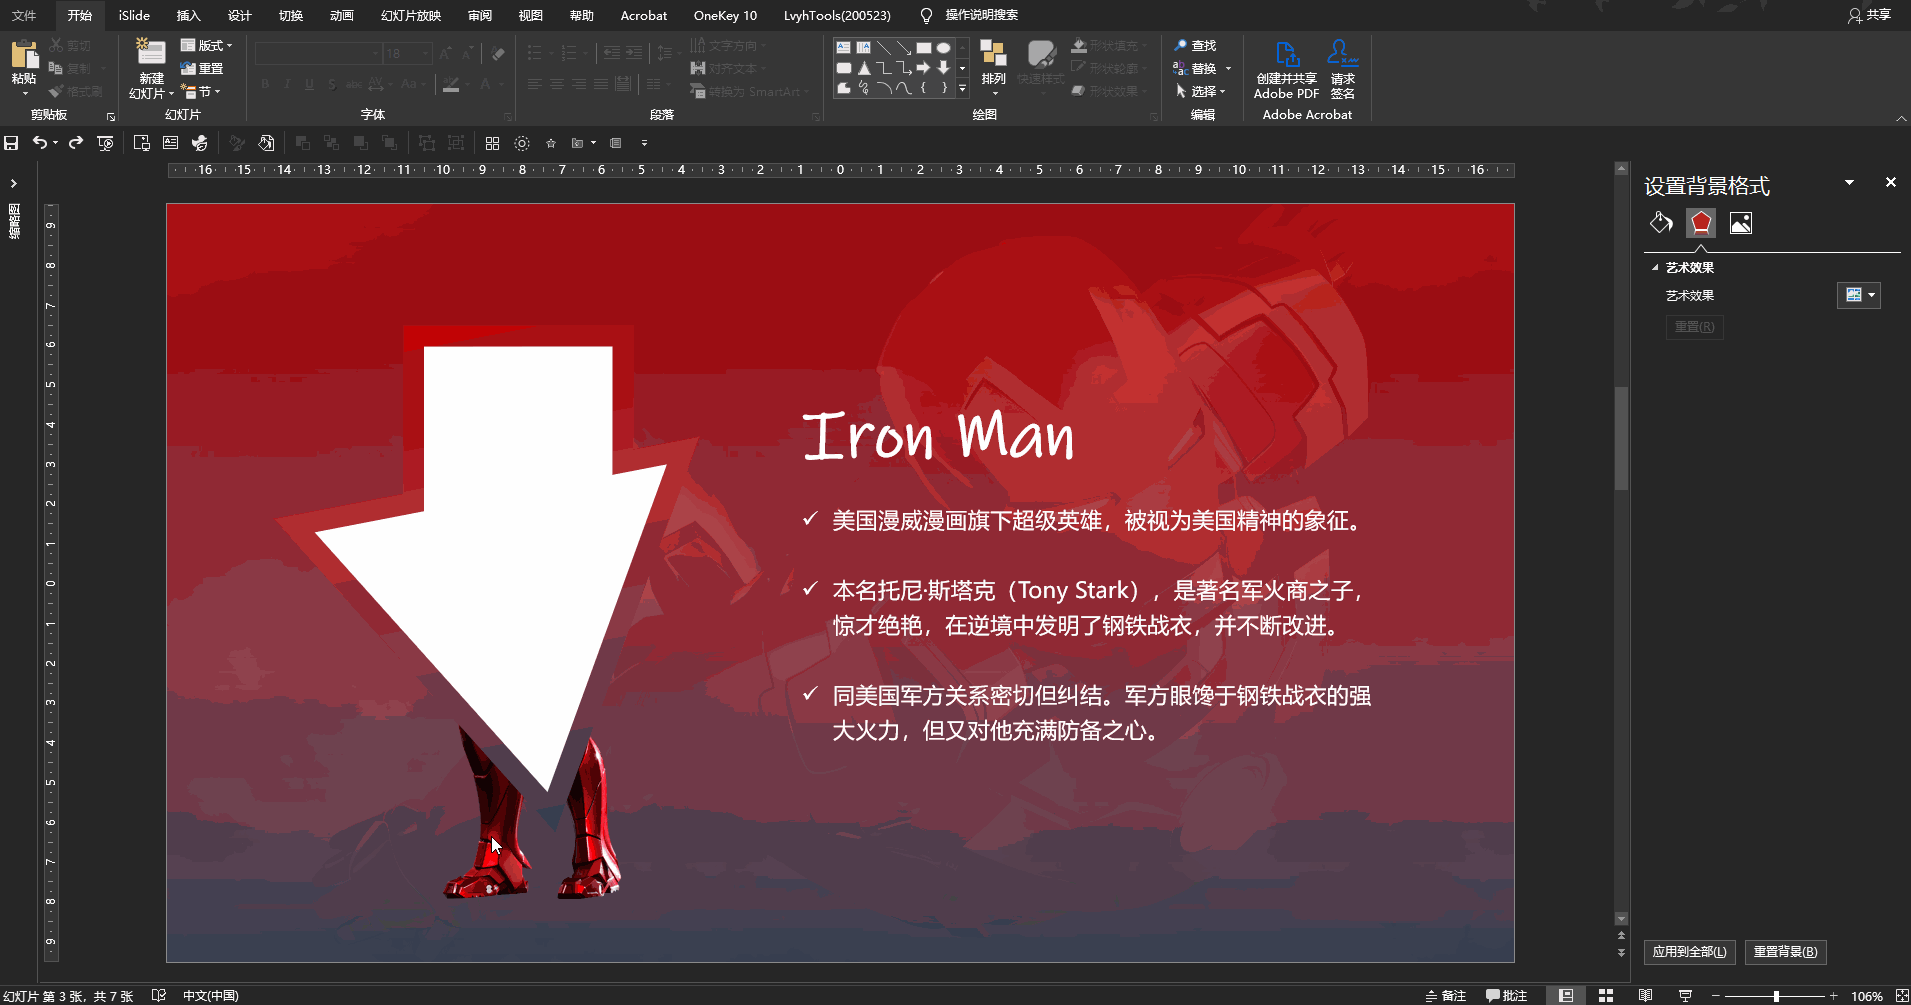
Task: Click zoom in plus button
Action: coord(1834,996)
